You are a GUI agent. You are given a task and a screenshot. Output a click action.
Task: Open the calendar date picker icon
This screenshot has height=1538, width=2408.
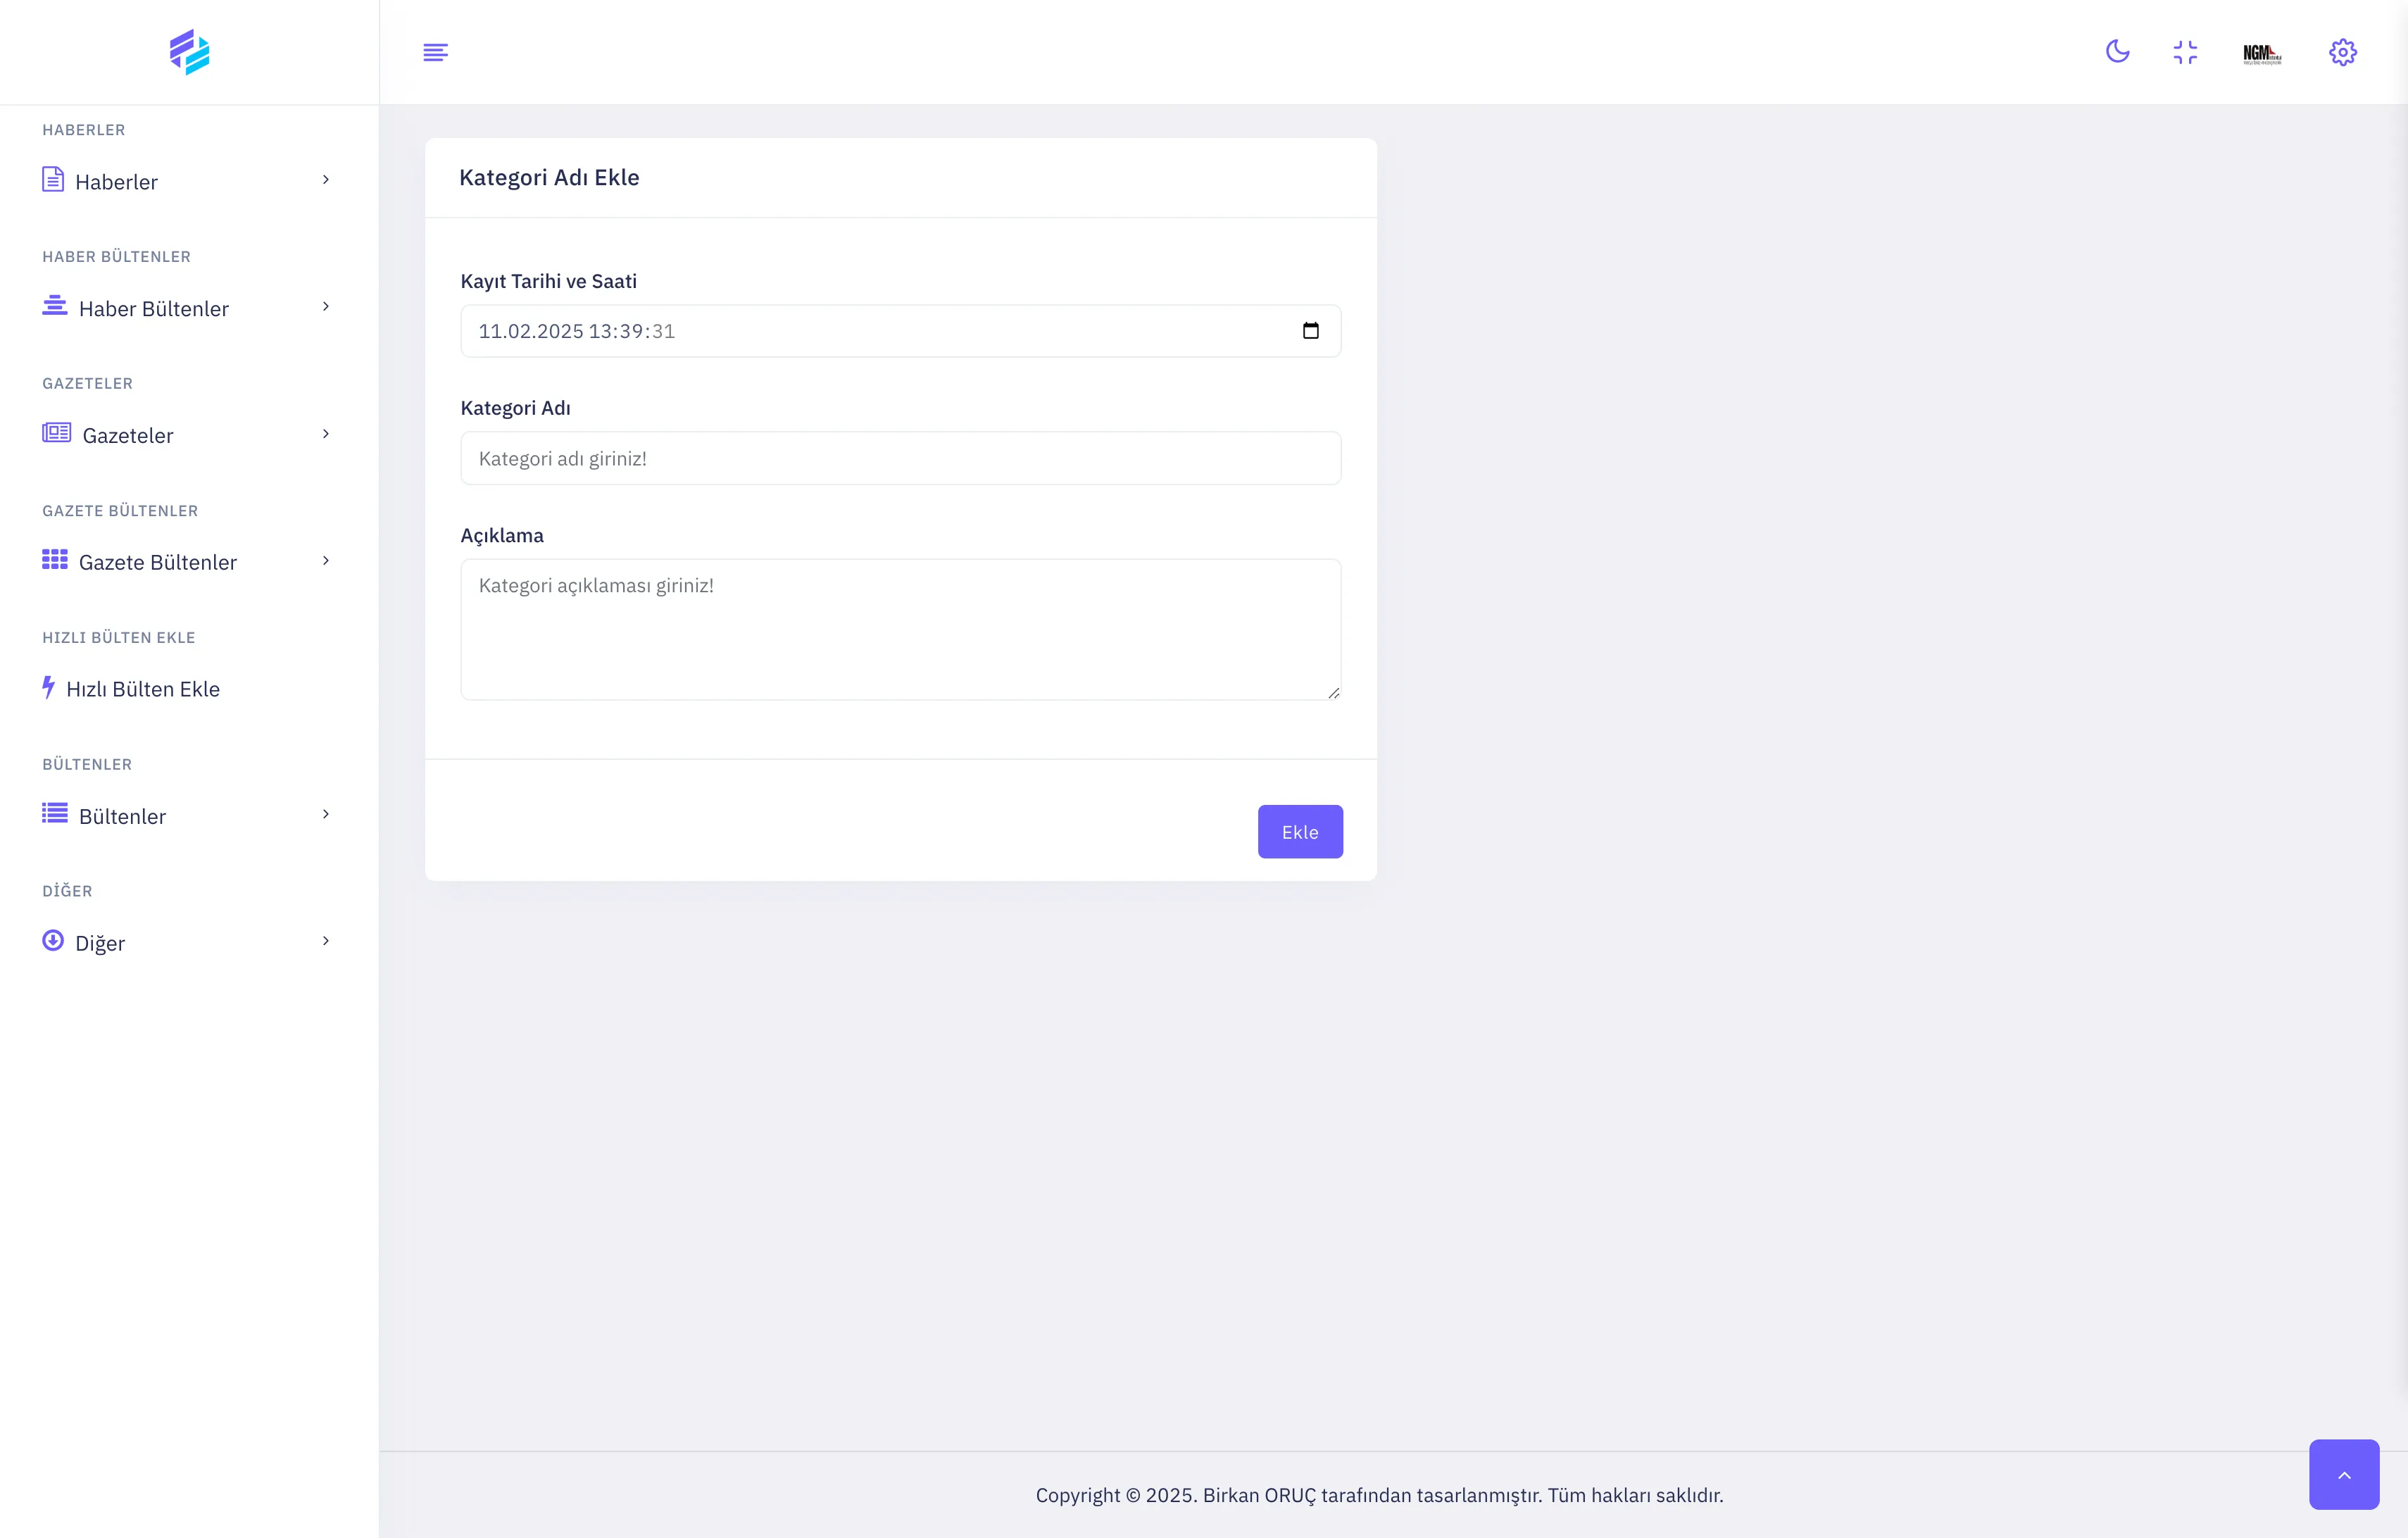(1310, 331)
